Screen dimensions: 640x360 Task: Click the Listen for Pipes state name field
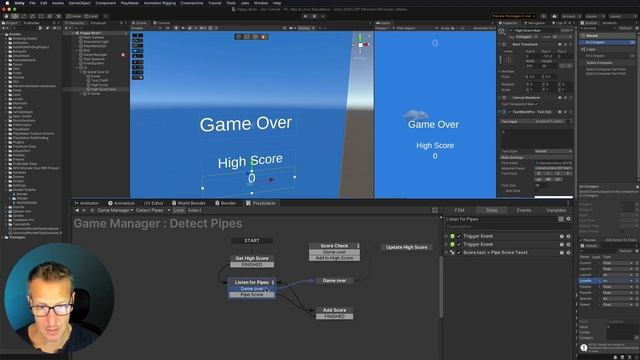coord(501,219)
